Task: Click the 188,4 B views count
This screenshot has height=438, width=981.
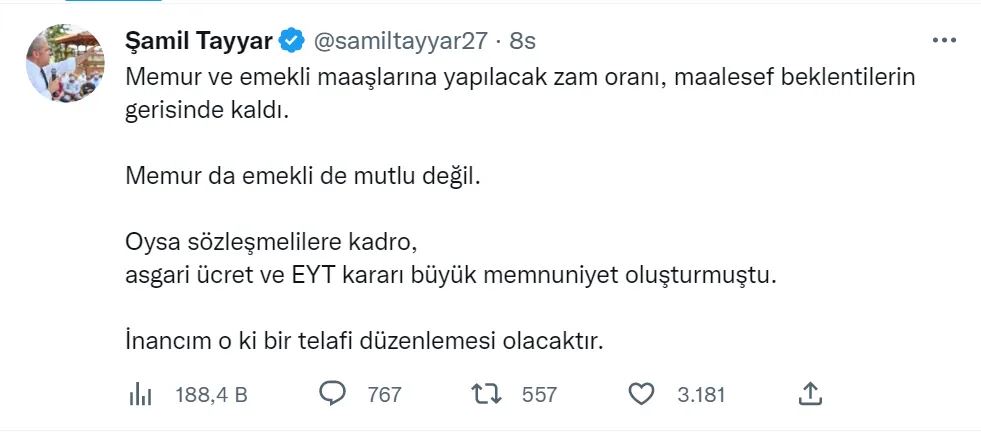Action: tap(211, 395)
